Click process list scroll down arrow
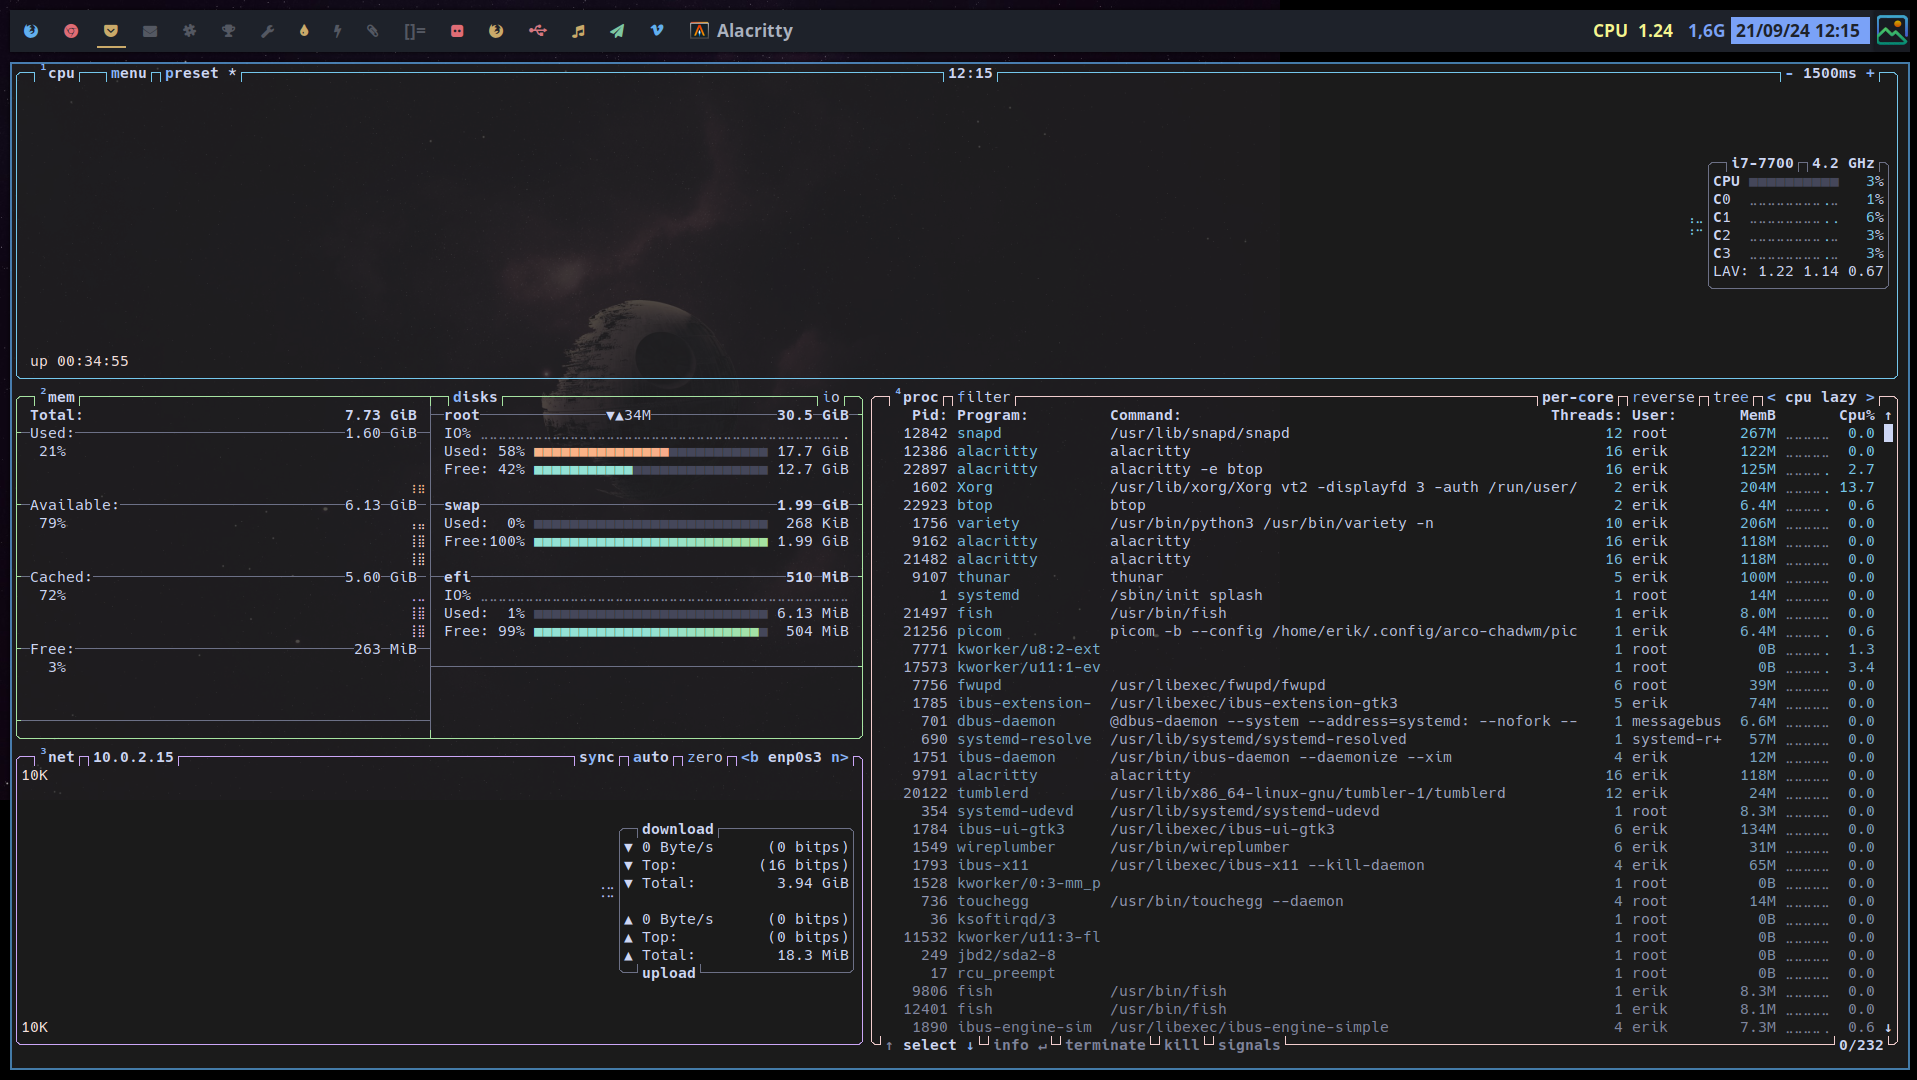The width and height of the screenshot is (1917, 1080). click(x=1888, y=1028)
